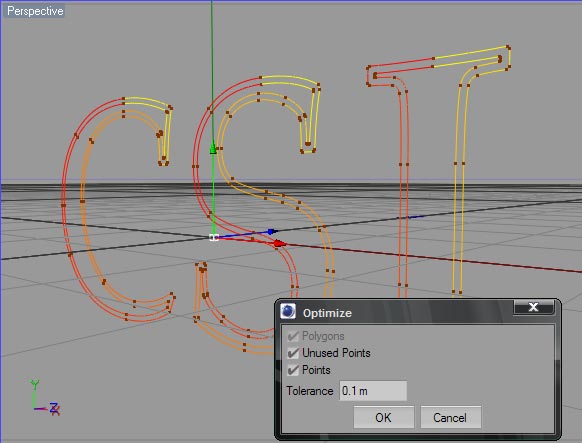Click OK in the Optimize dialog
The image size is (582, 443).
[x=383, y=417]
